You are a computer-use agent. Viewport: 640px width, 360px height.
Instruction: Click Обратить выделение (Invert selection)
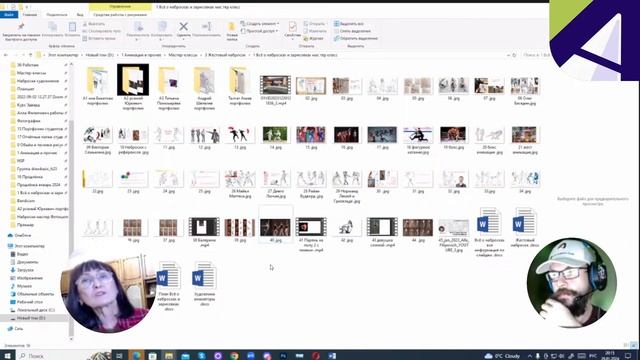click(356, 38)
